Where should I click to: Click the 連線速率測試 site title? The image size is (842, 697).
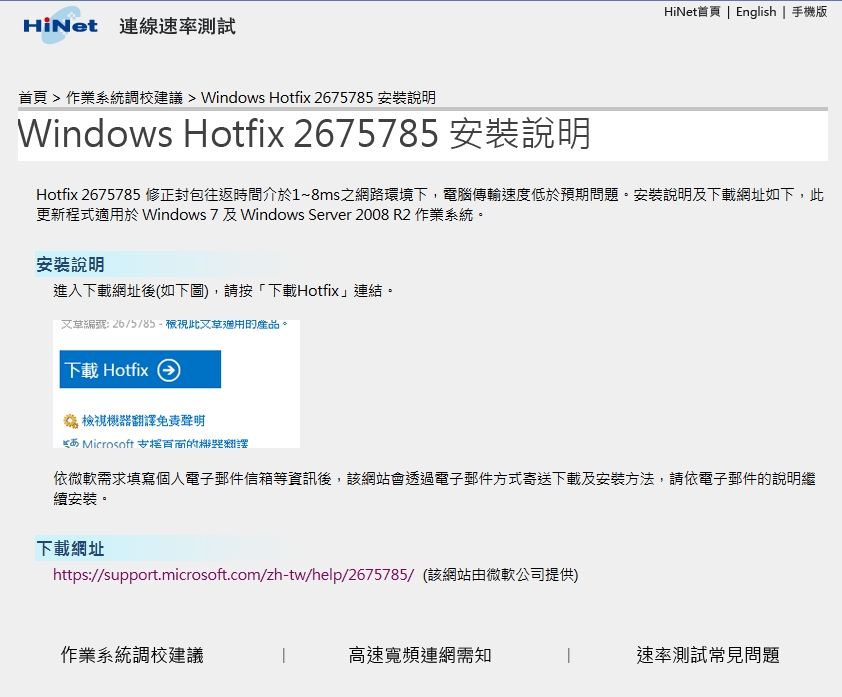pyautogui.click(x=177, y=26)
